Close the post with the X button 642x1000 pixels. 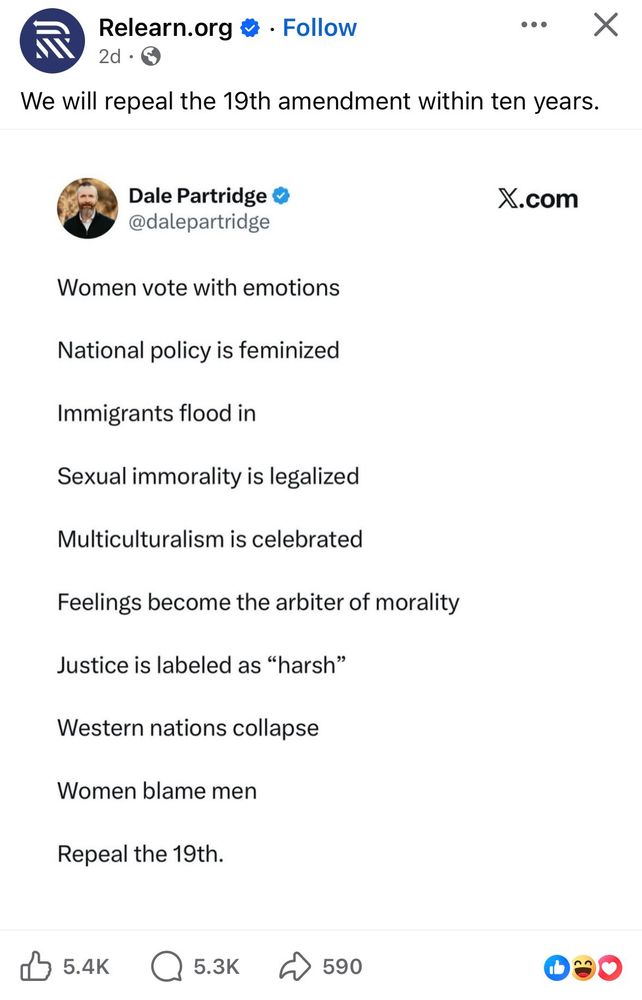point(605,24)
